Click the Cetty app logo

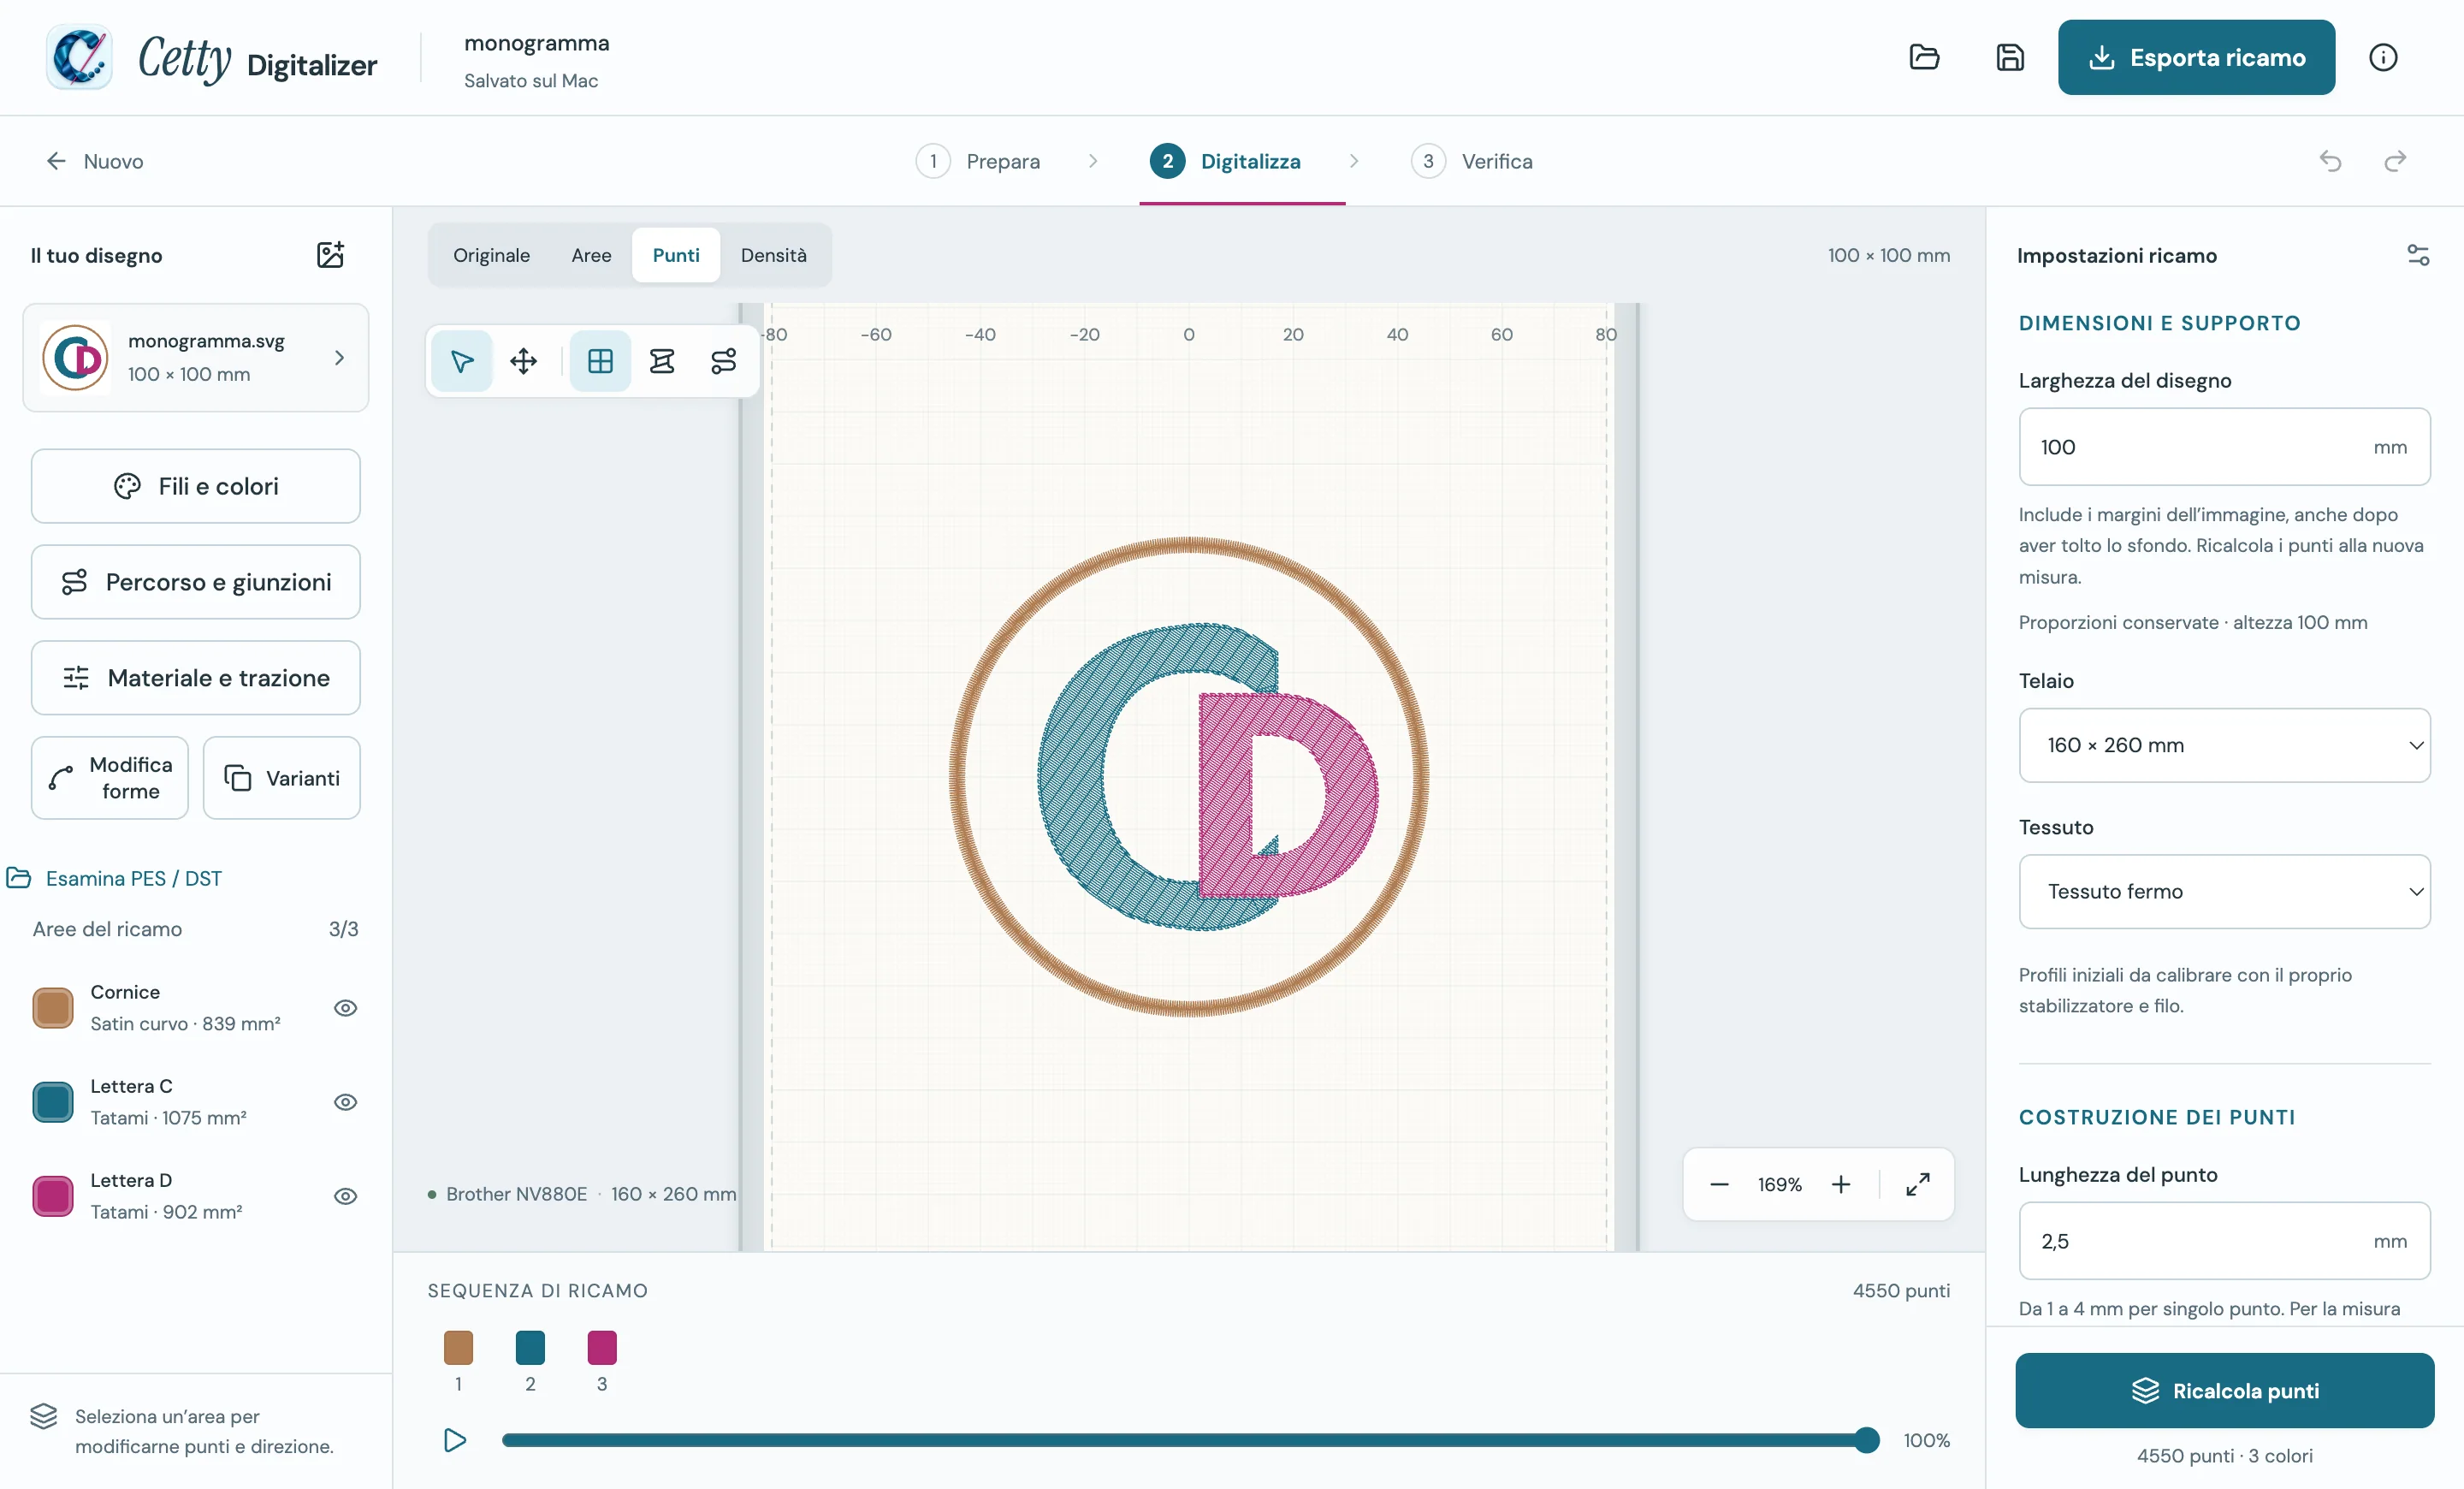79,57
